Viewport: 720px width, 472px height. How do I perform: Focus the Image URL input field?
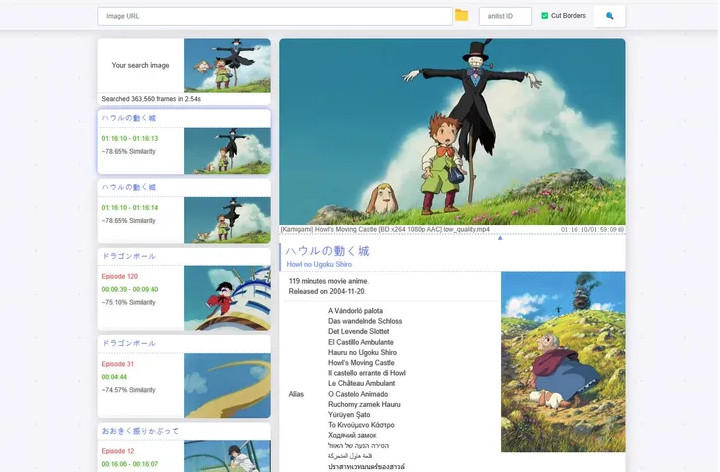point(275,16)
